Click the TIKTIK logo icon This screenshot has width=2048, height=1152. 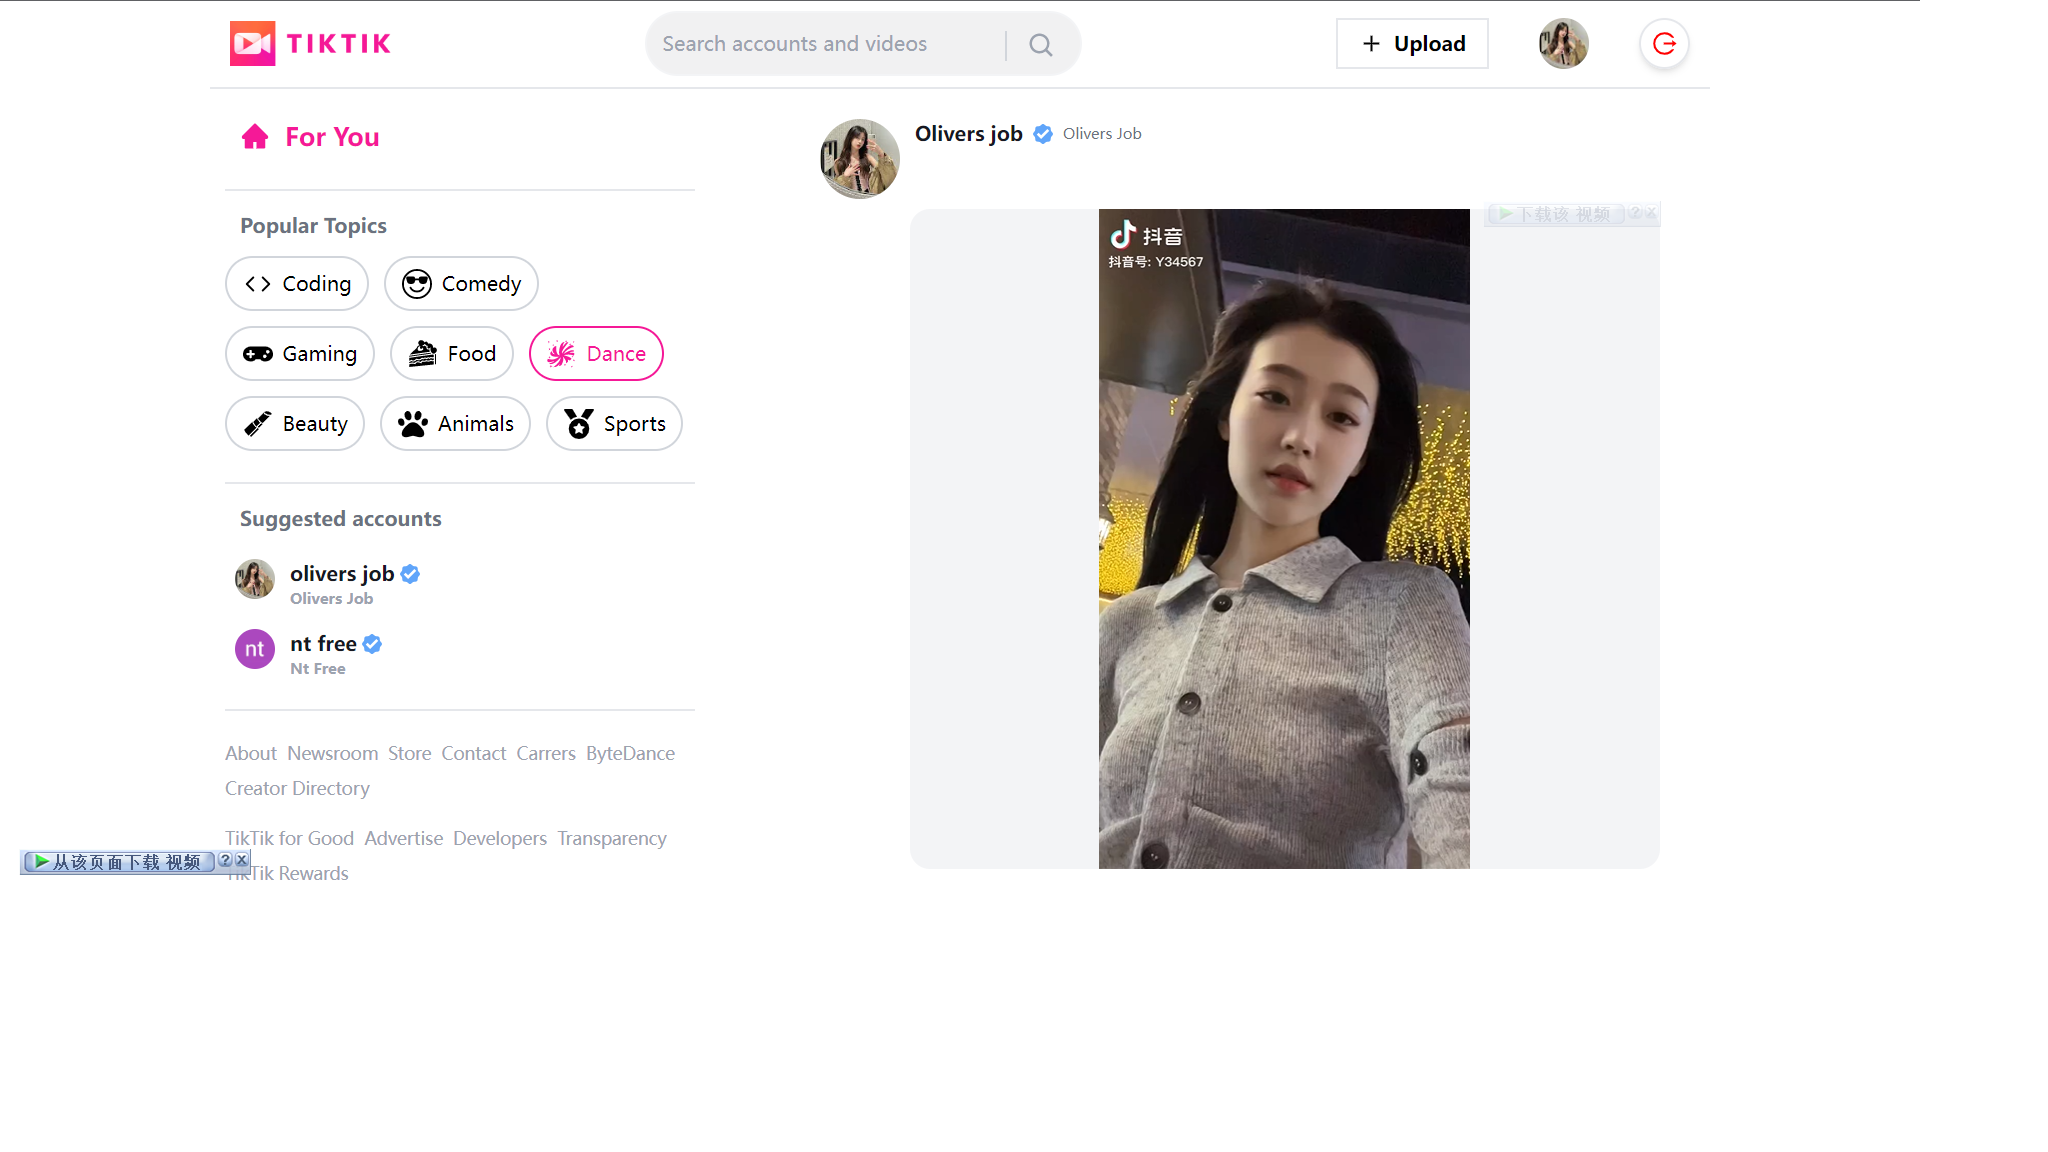(252, 43)
